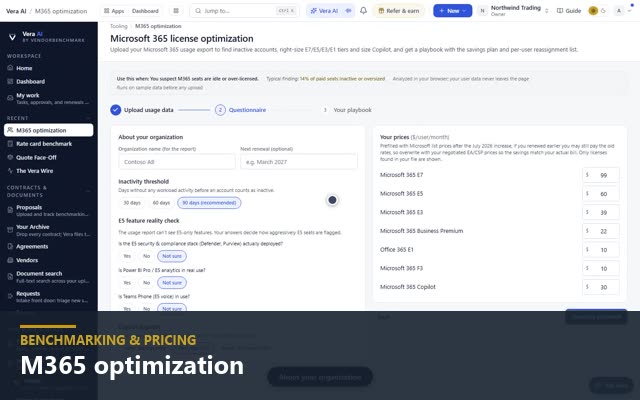Answer Yes for E5 security & compliance stack
This screenshot has width=640, height=400.
pyautogui.click(x=127, y=256)
